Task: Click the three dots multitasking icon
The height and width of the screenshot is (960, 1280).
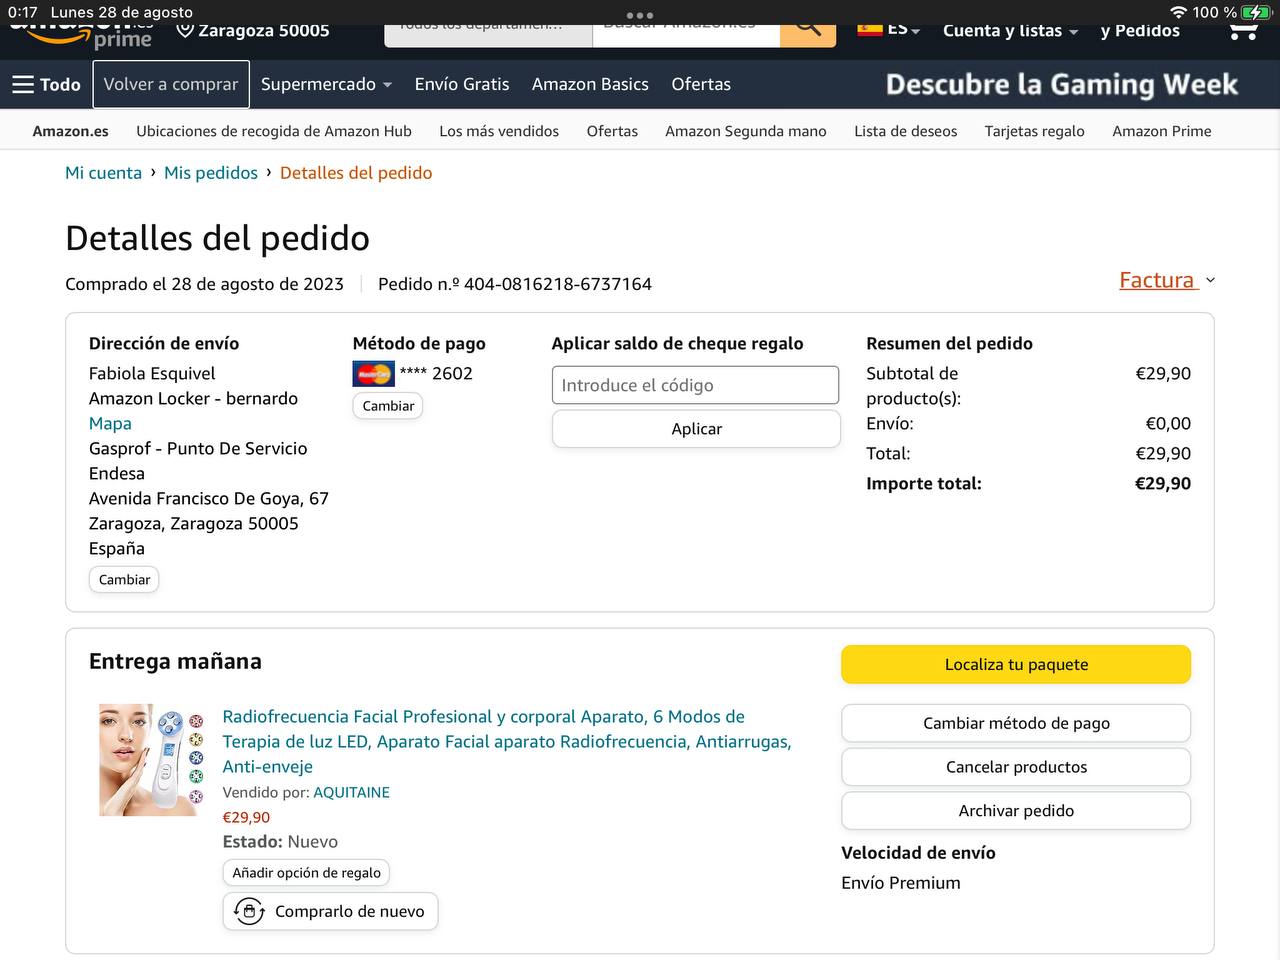Action: 639,15
